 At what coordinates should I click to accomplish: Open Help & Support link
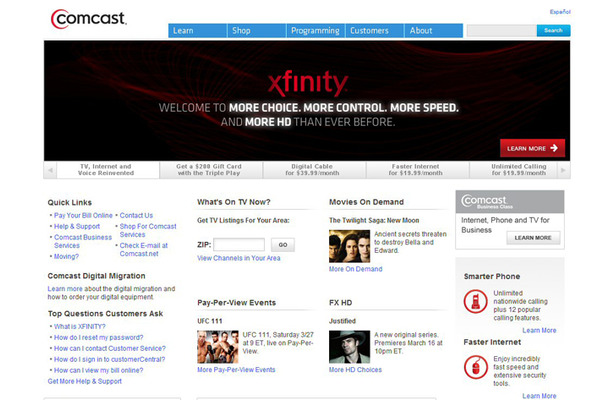coord(77,226)
